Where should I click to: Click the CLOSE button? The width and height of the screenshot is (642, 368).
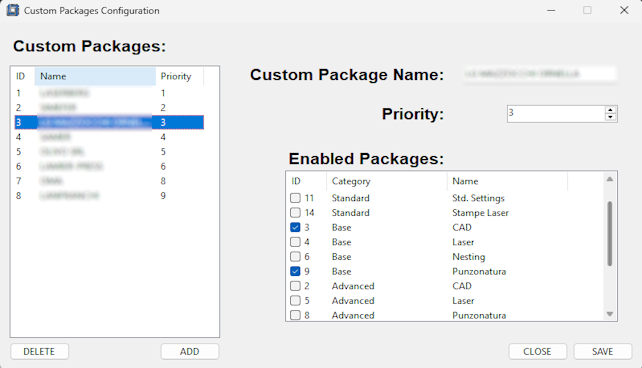[537, 352]
